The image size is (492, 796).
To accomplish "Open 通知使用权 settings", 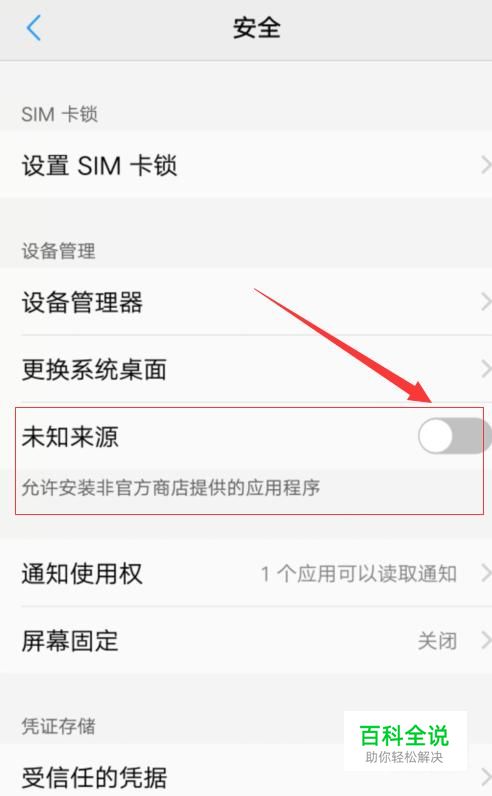I will pos(246,574).
